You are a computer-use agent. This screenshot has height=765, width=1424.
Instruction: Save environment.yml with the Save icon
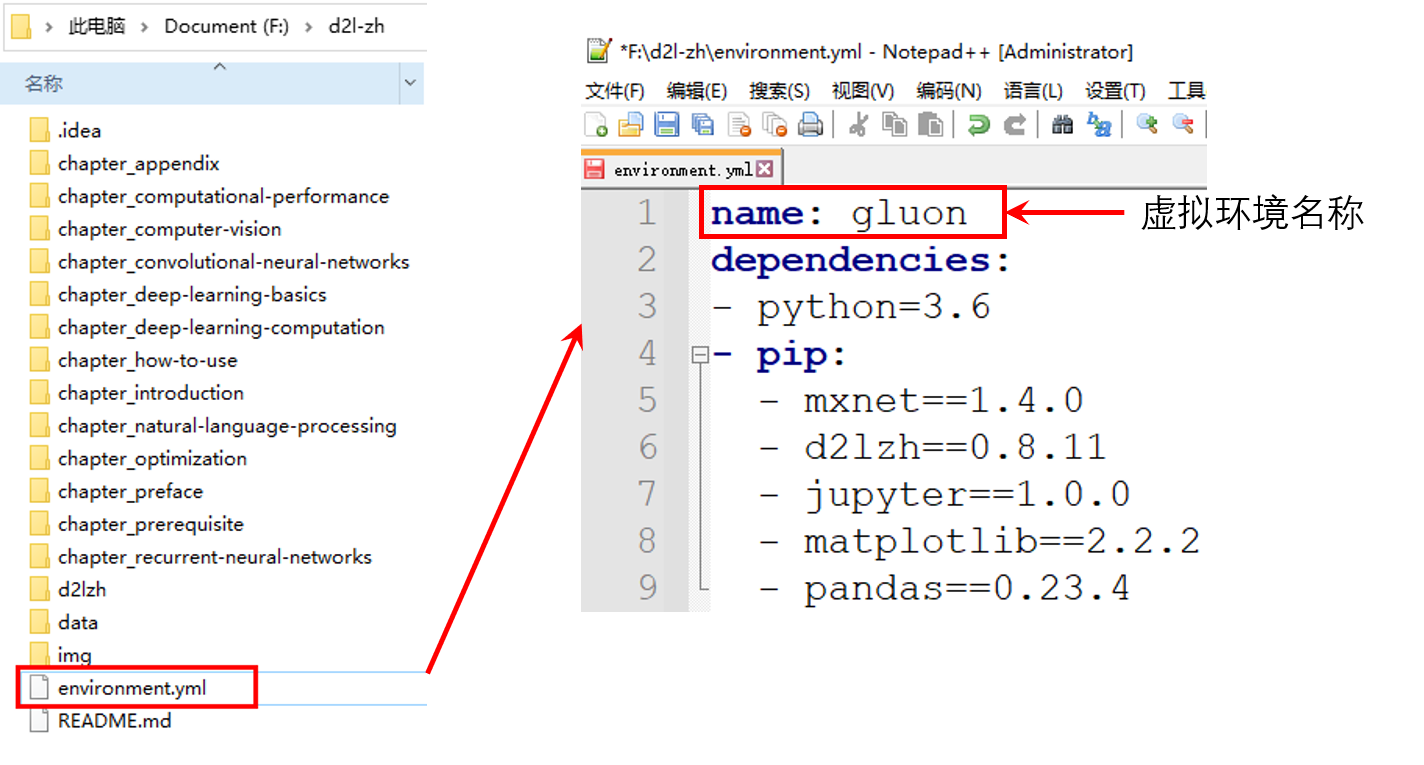coord(668,124)
